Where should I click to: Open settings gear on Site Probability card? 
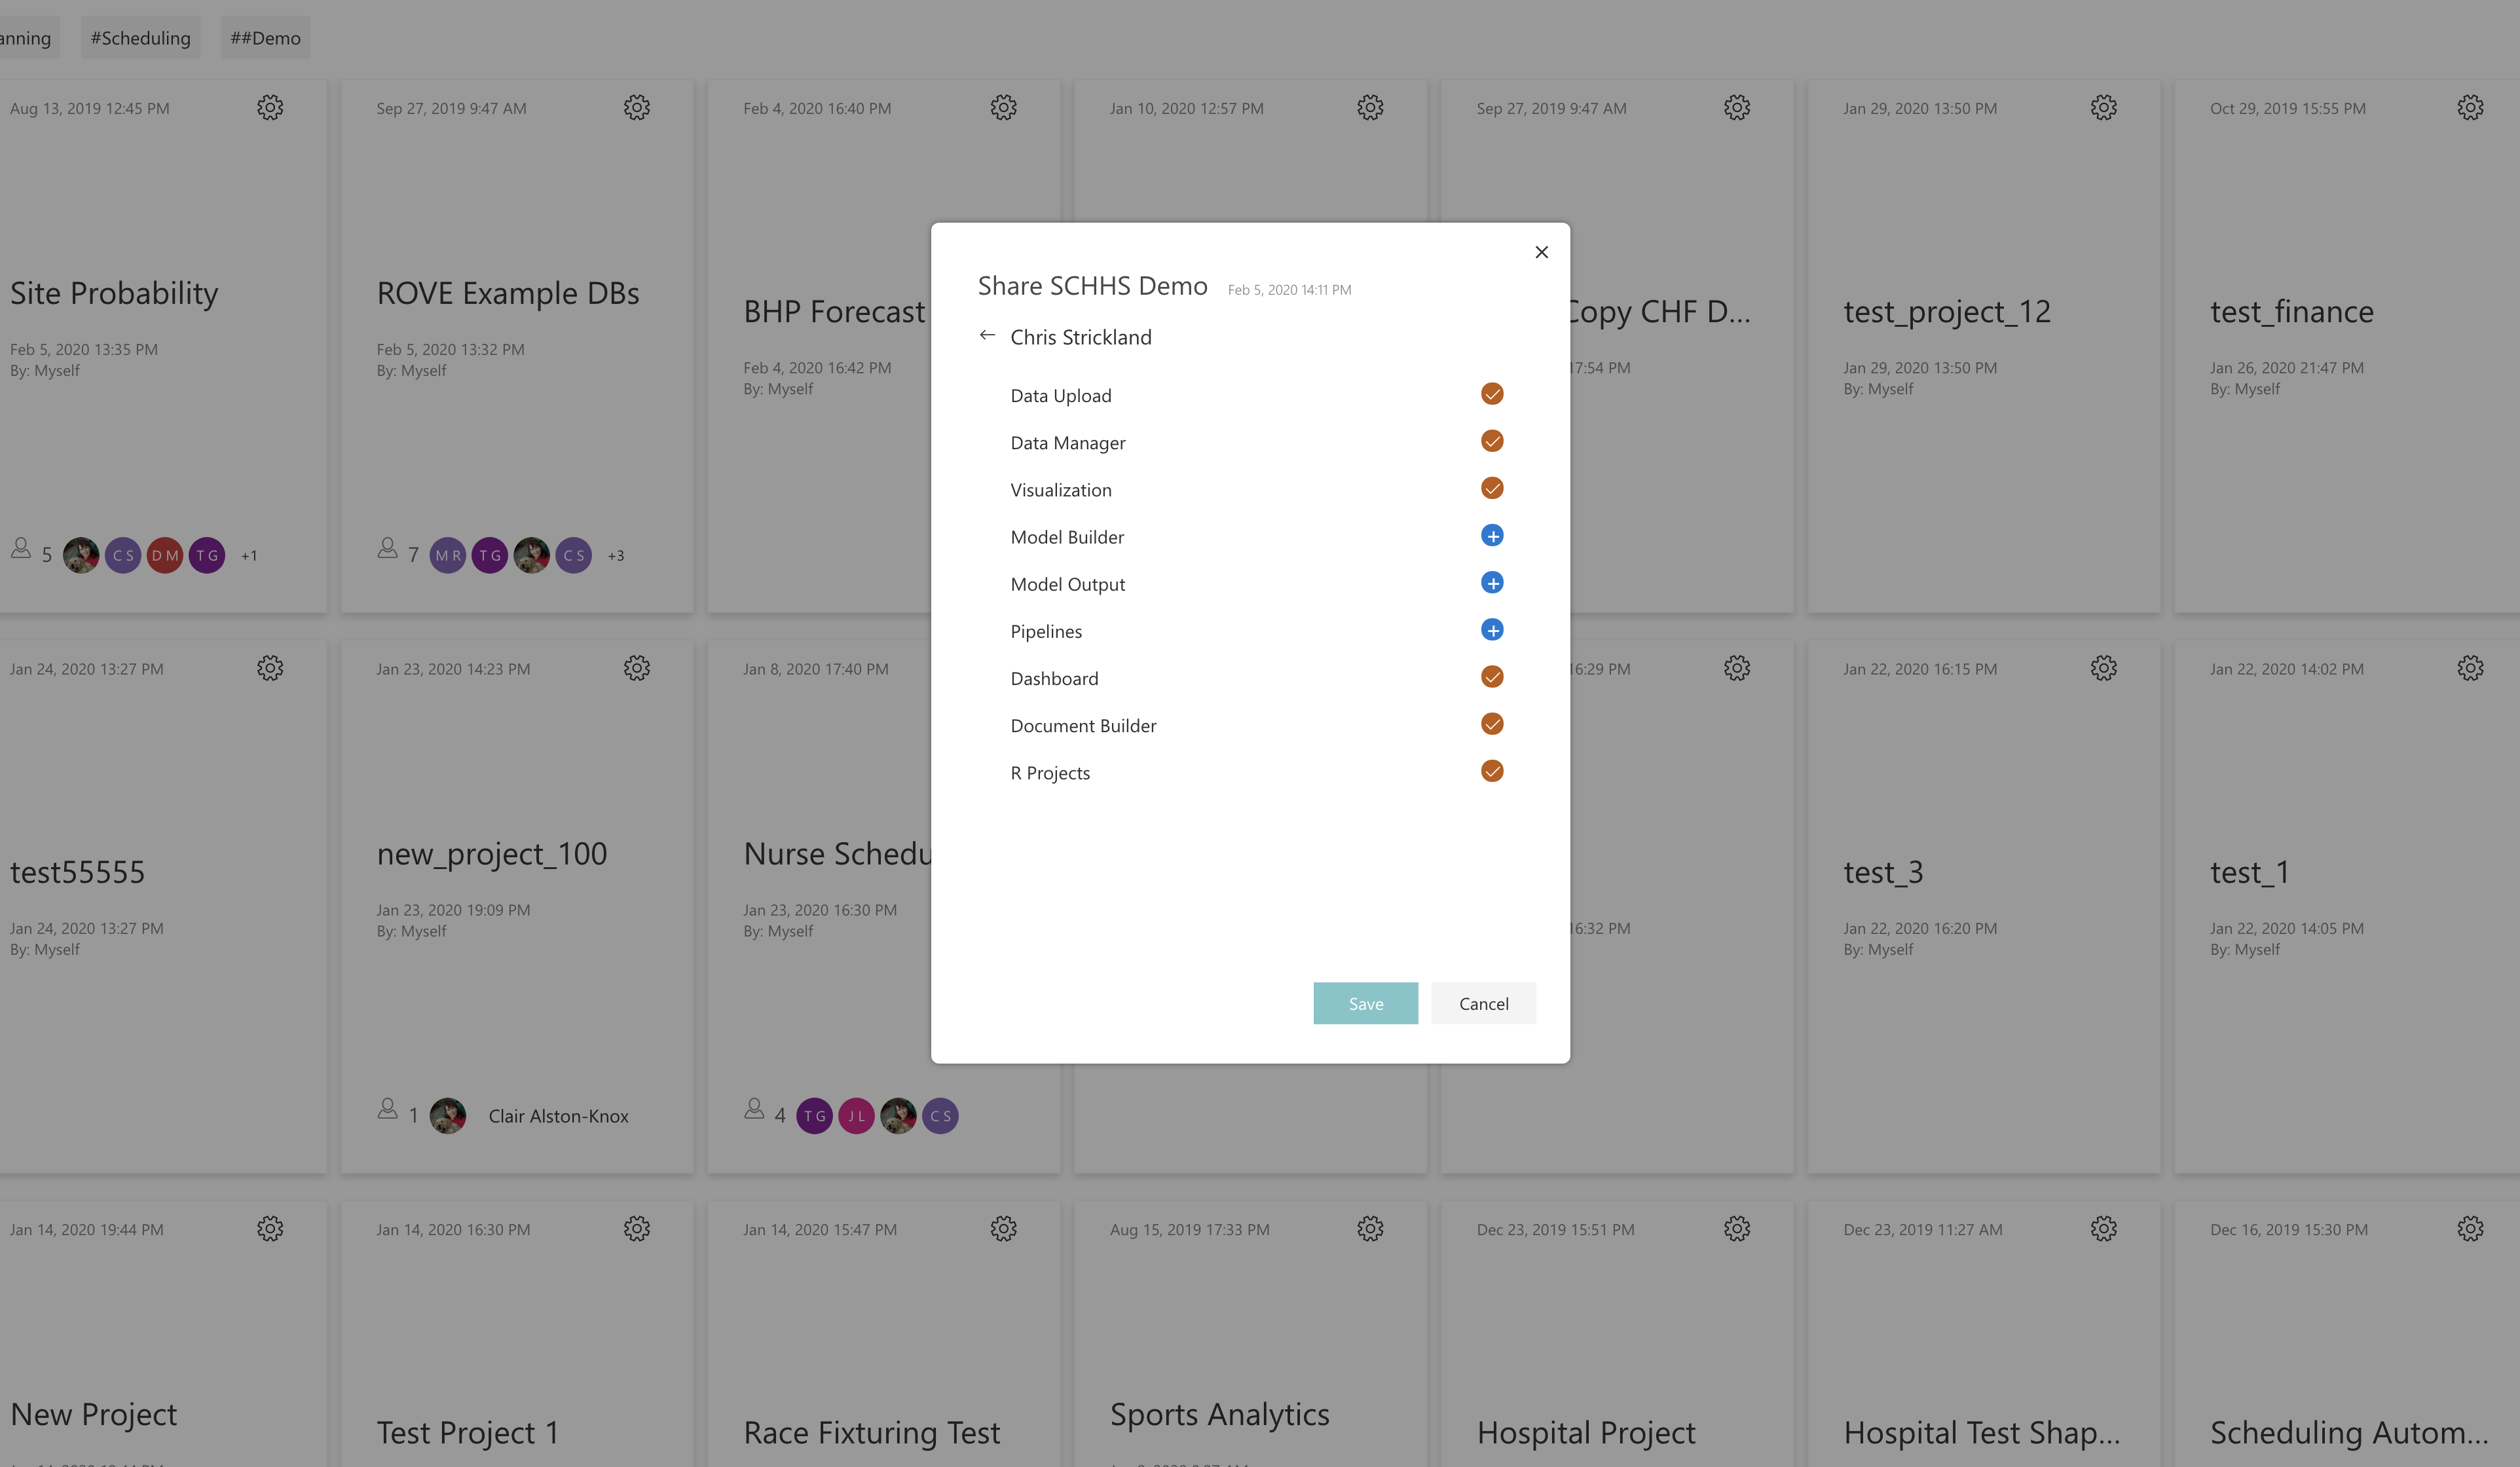[x=270, y=108]
